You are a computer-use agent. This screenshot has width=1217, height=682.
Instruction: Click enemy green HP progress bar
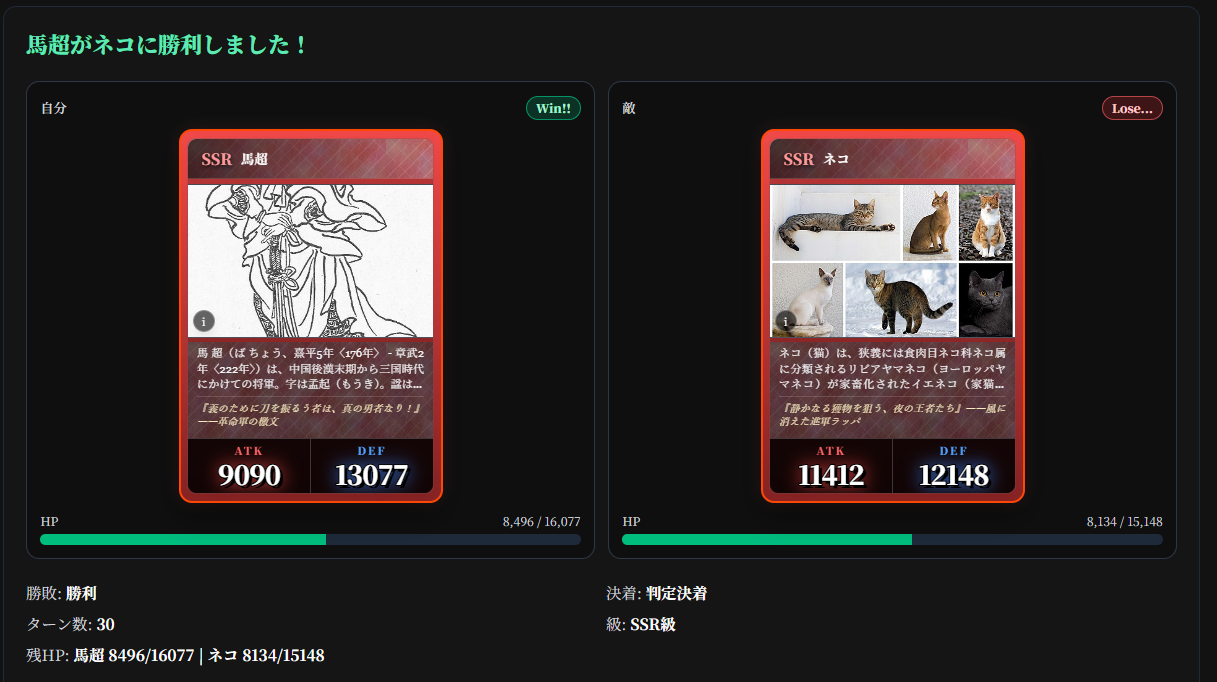click(892, 540)
